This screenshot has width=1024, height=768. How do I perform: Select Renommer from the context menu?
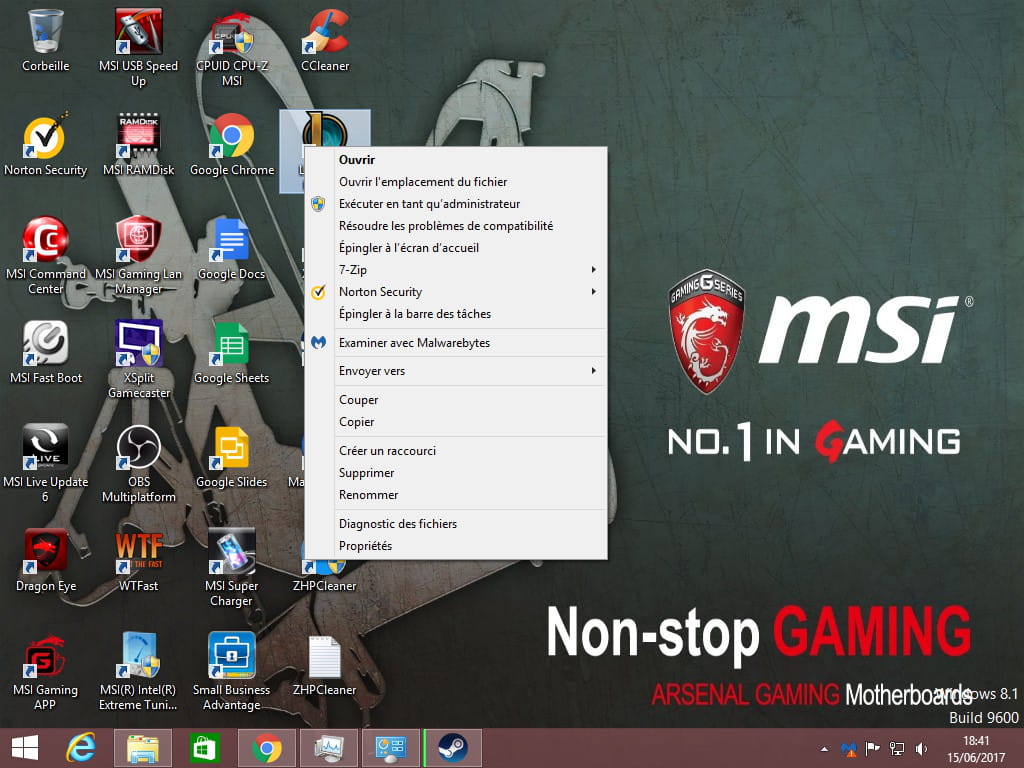(x=456, y=495)
